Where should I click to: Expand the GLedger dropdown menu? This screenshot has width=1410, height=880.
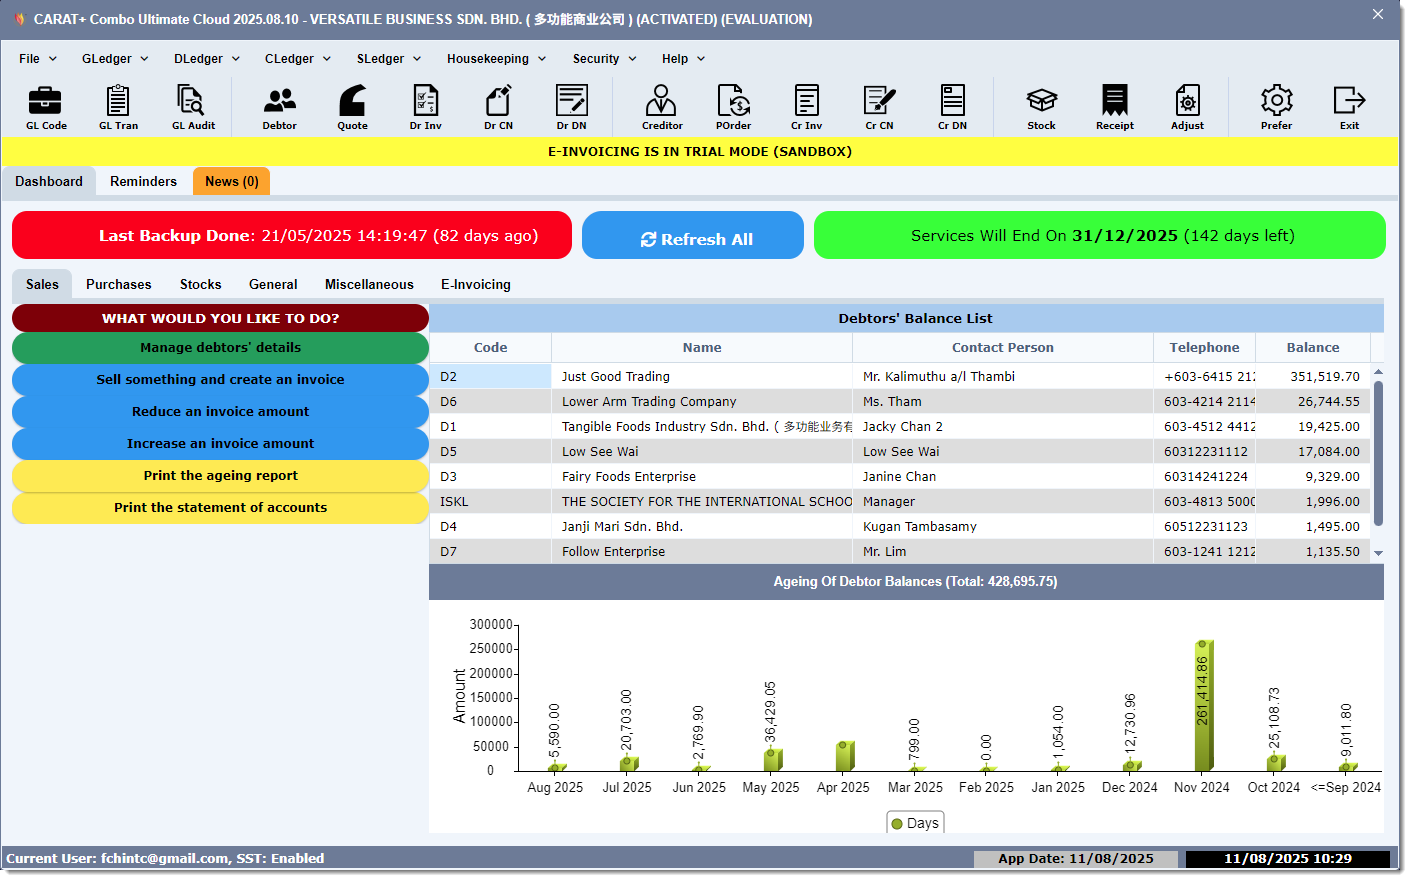[x=115, y=59]
